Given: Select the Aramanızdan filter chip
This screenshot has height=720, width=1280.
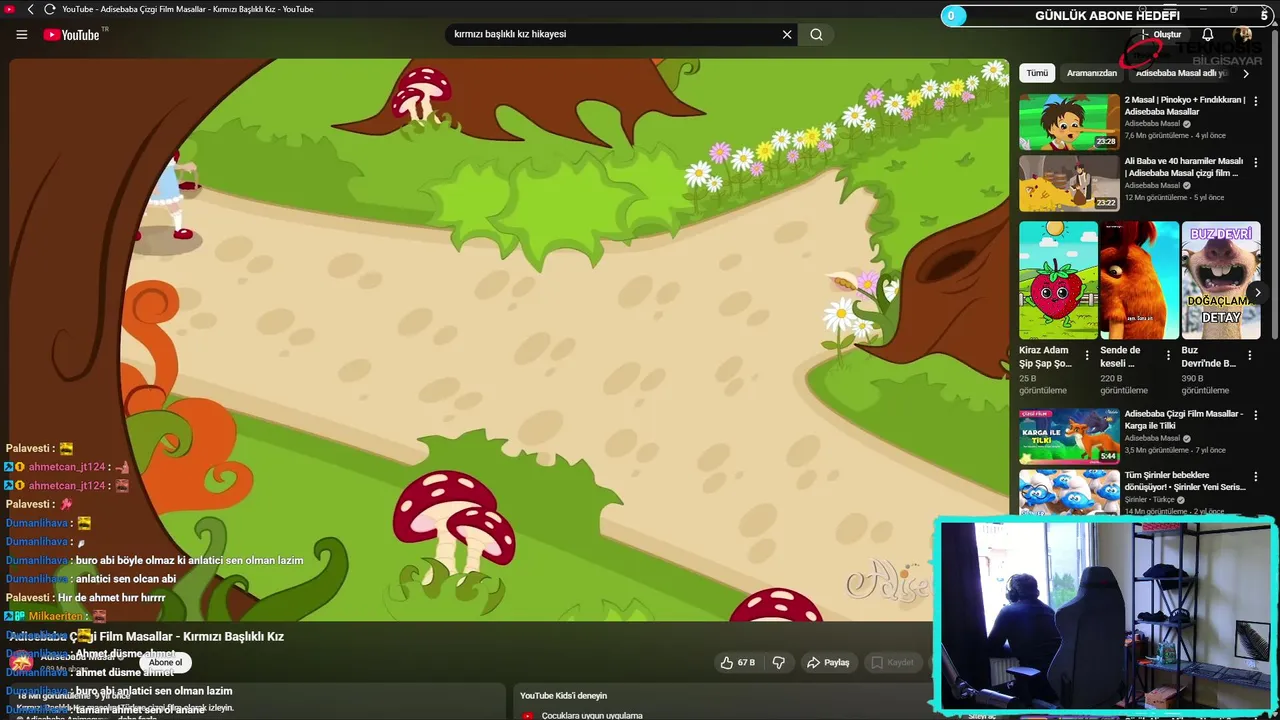Looking at the screenshot, I should (1091, 73).
